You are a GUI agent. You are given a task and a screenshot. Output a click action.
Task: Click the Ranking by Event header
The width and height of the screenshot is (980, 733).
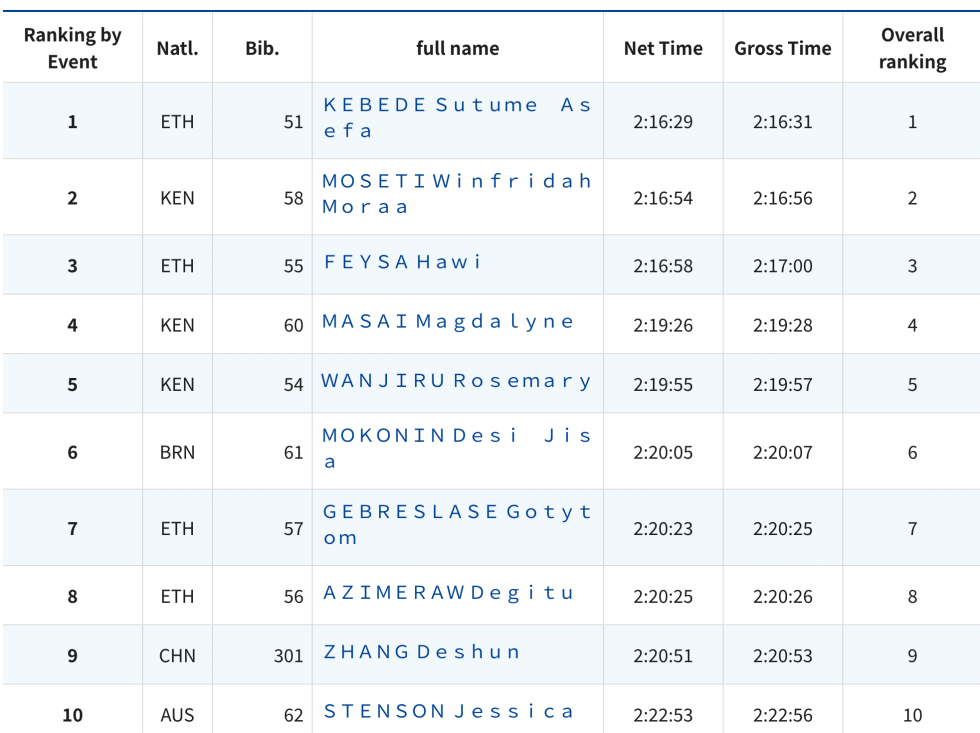[x=72, y=48]
